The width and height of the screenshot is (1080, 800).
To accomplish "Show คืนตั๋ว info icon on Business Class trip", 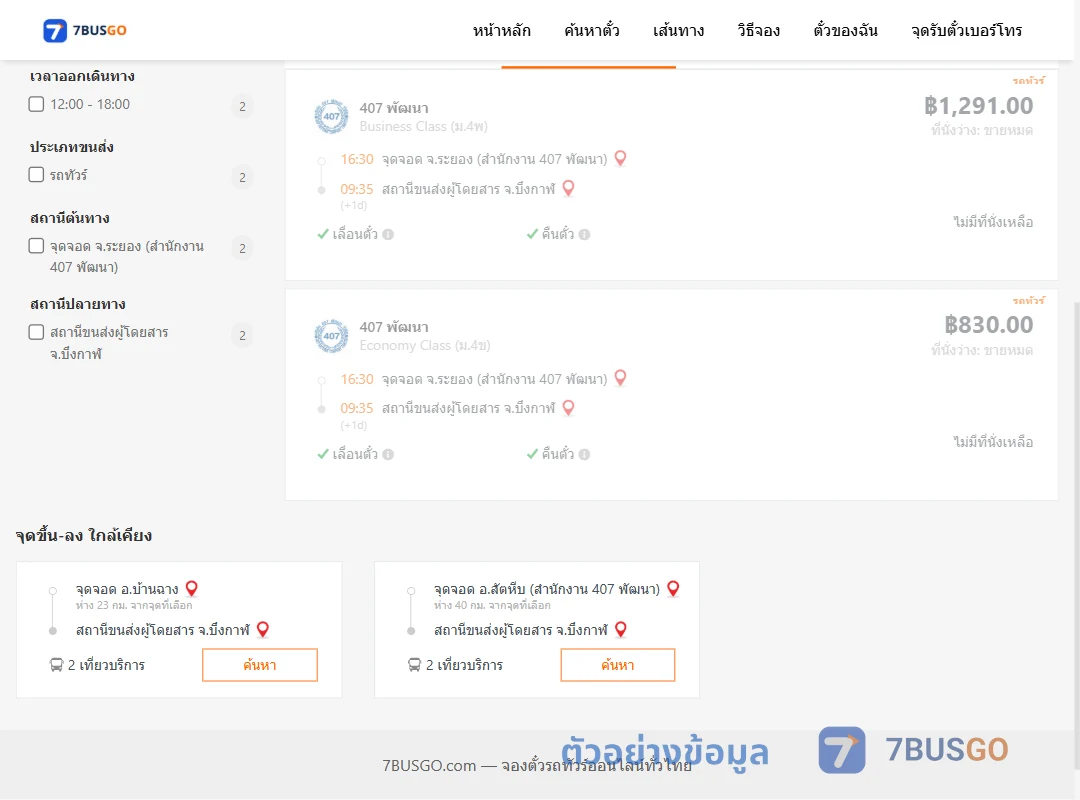I will coord(584,234).
